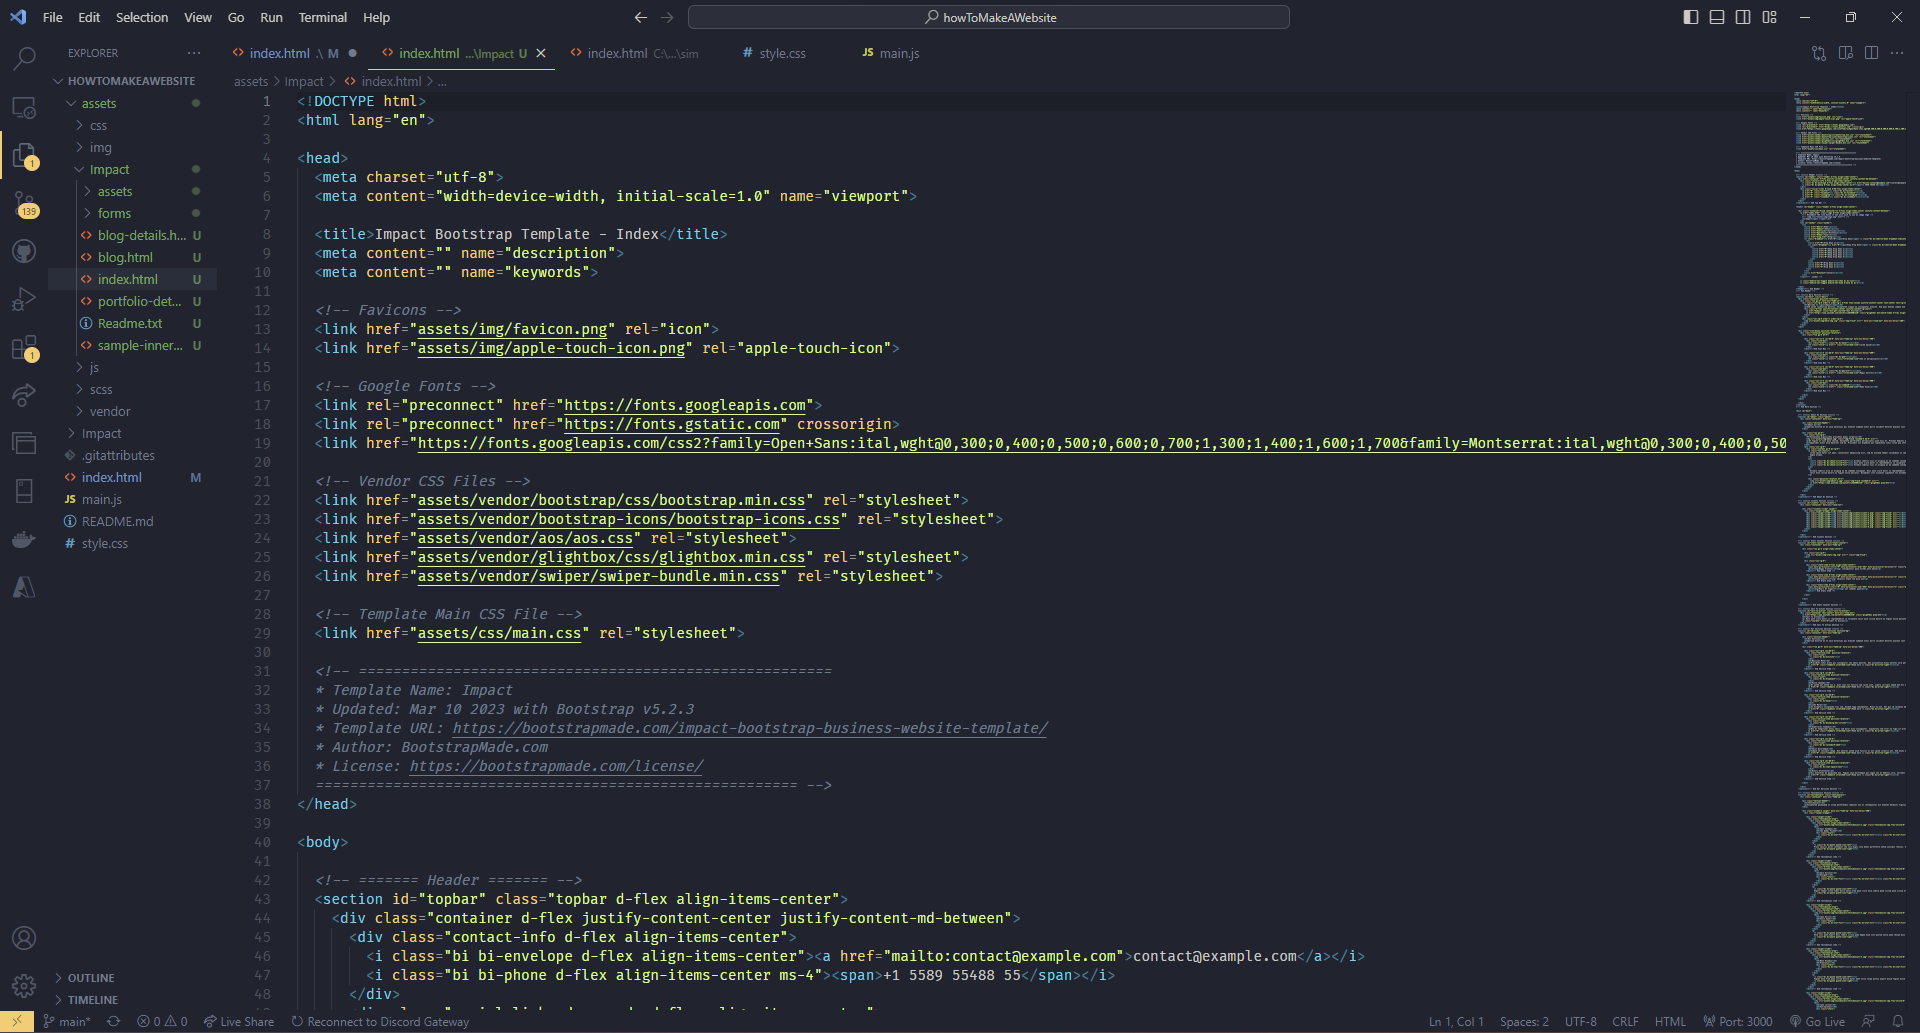
Task: Open the Terminal menu
Action: coord(322,17)
